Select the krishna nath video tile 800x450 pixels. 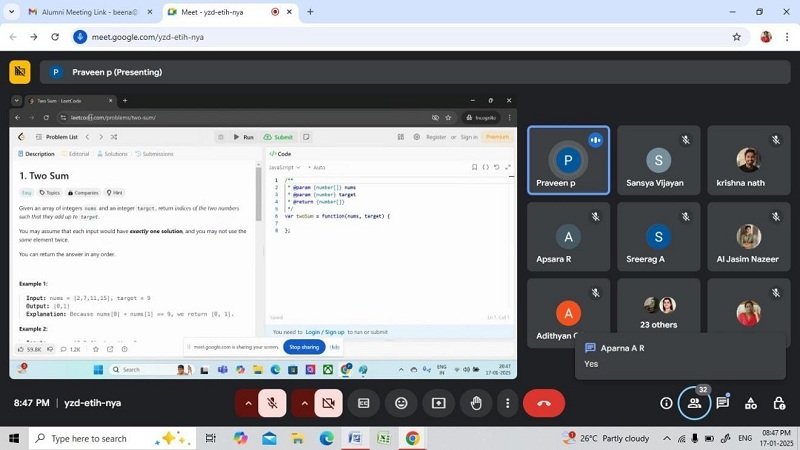coord(748,160)
